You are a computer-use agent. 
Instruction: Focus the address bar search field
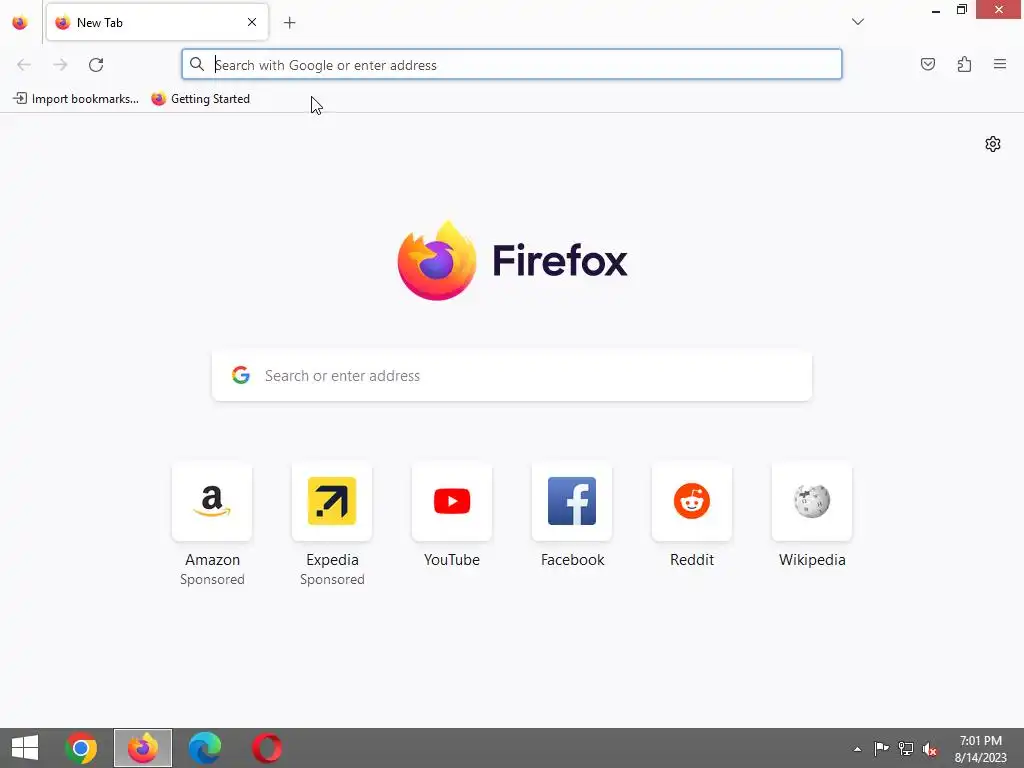point(511,64)
